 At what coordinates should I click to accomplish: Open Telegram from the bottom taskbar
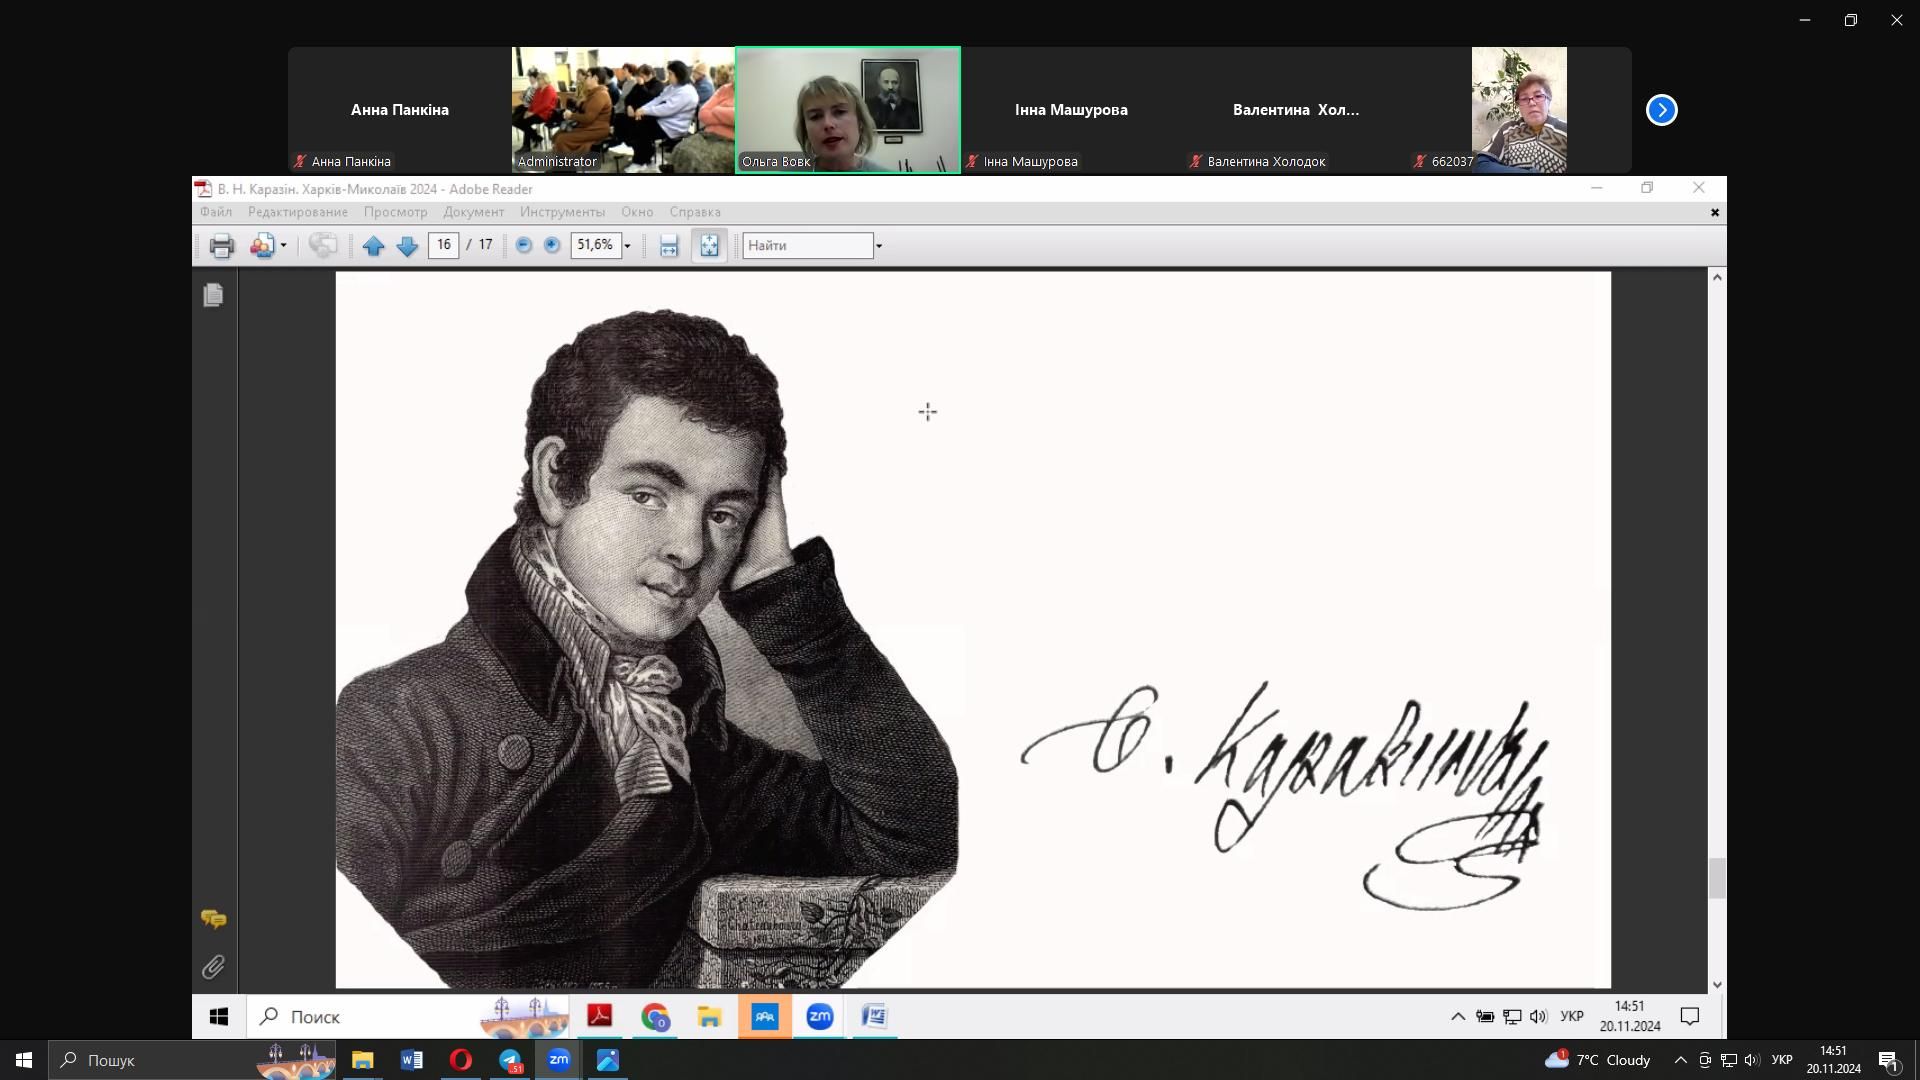(x=510, y=1060)
